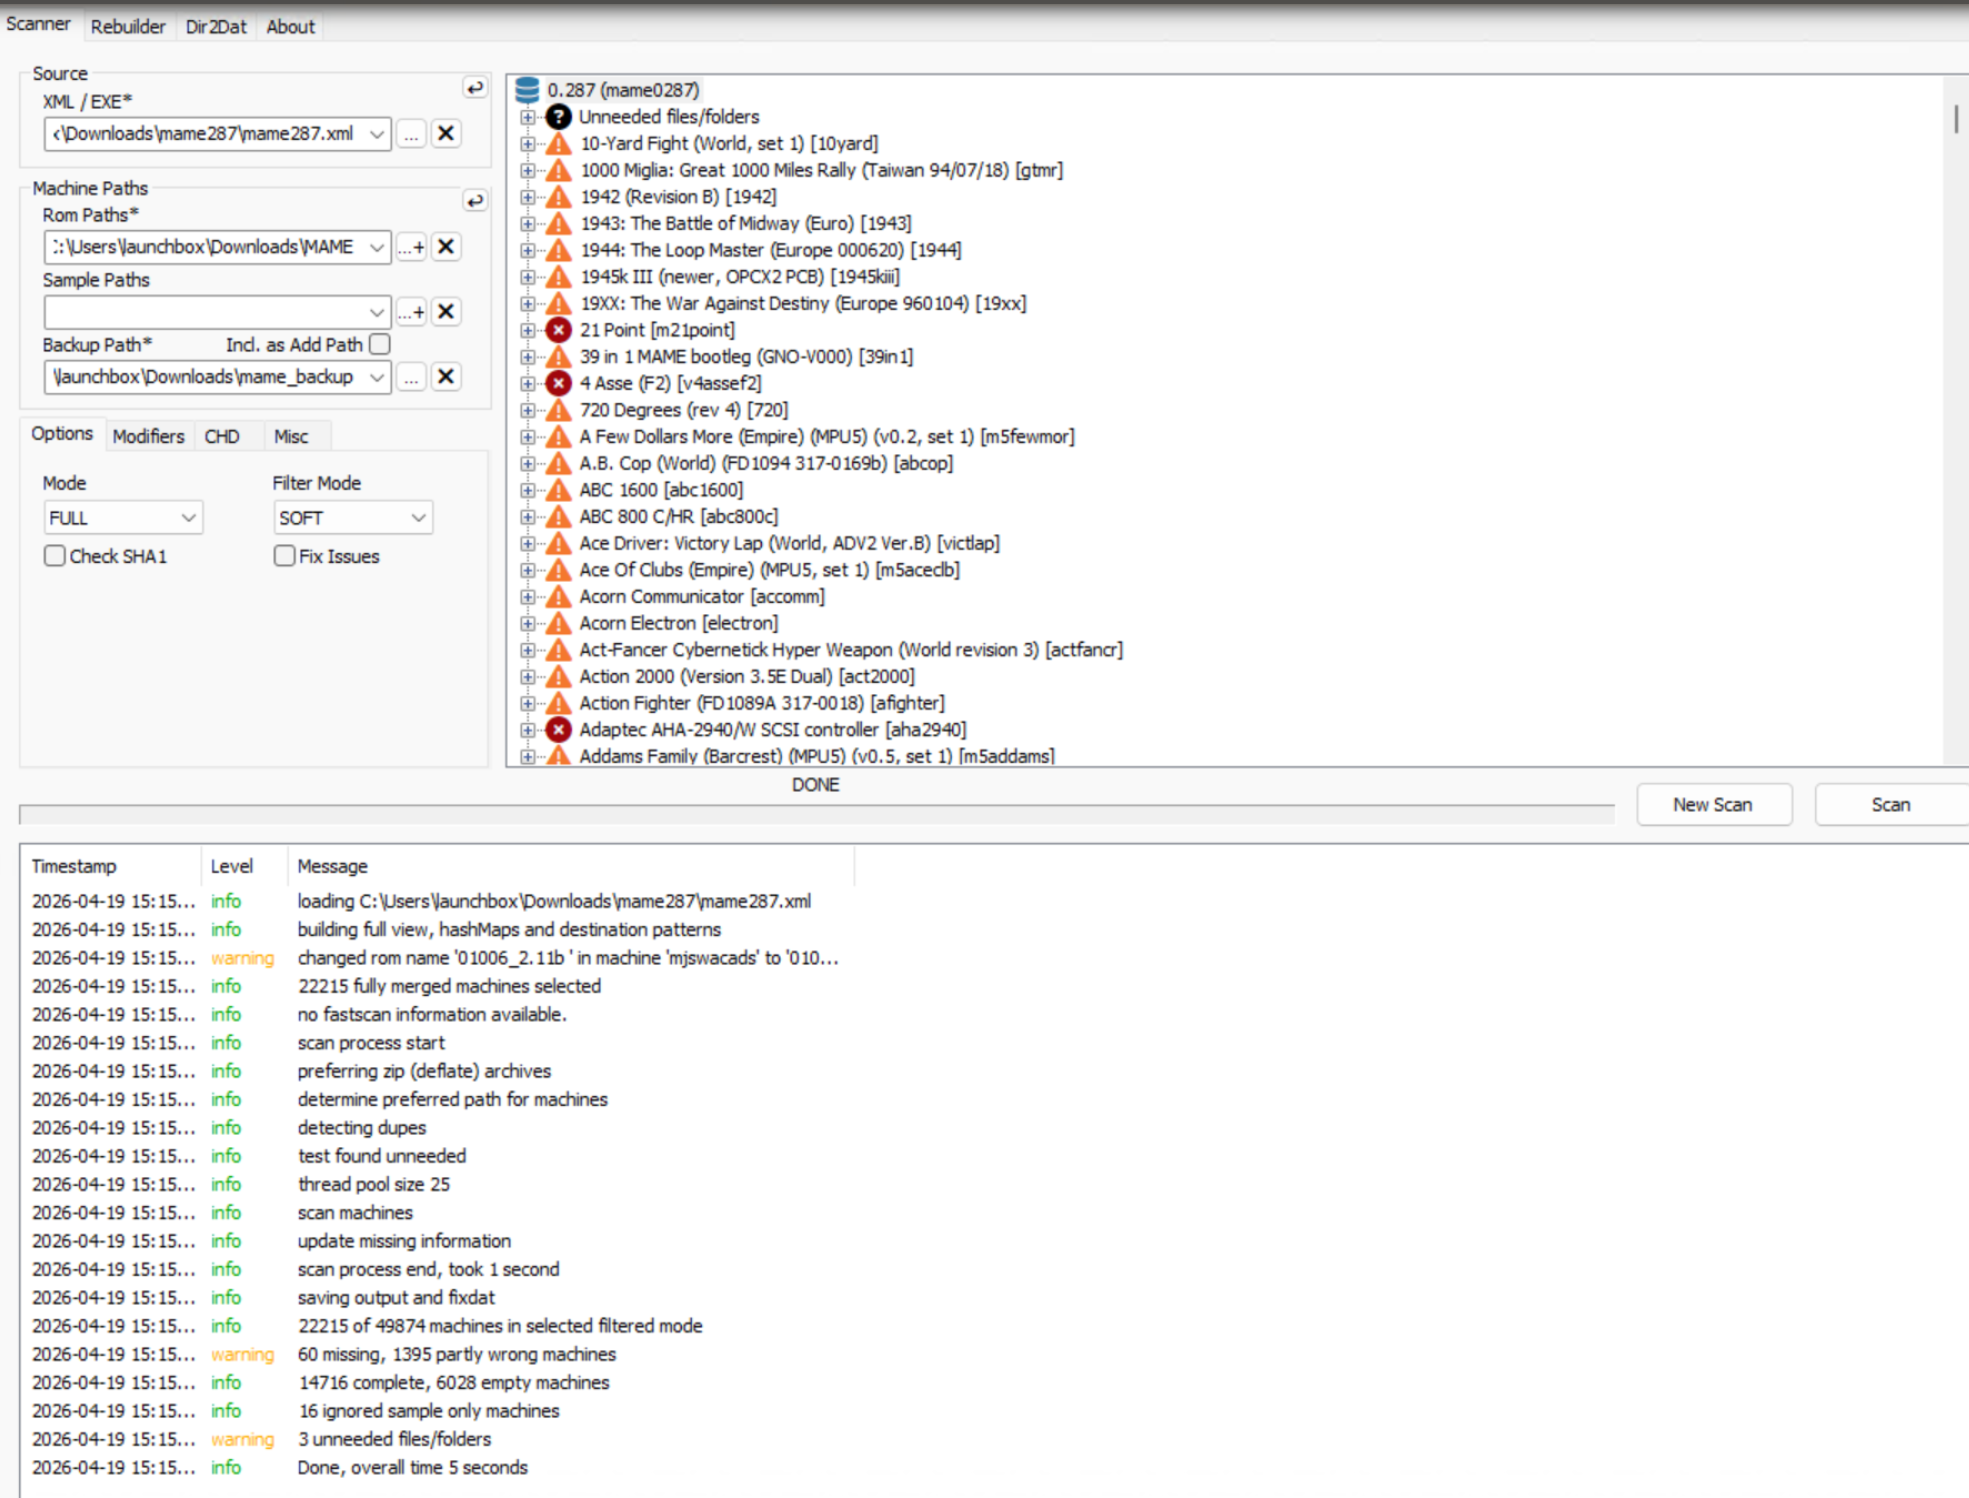Image resolution: width=1969 pixels, height=1498 pixels.
Task: Open the Filter Mode dropdown showing SOFT
Action: [352, 517]
